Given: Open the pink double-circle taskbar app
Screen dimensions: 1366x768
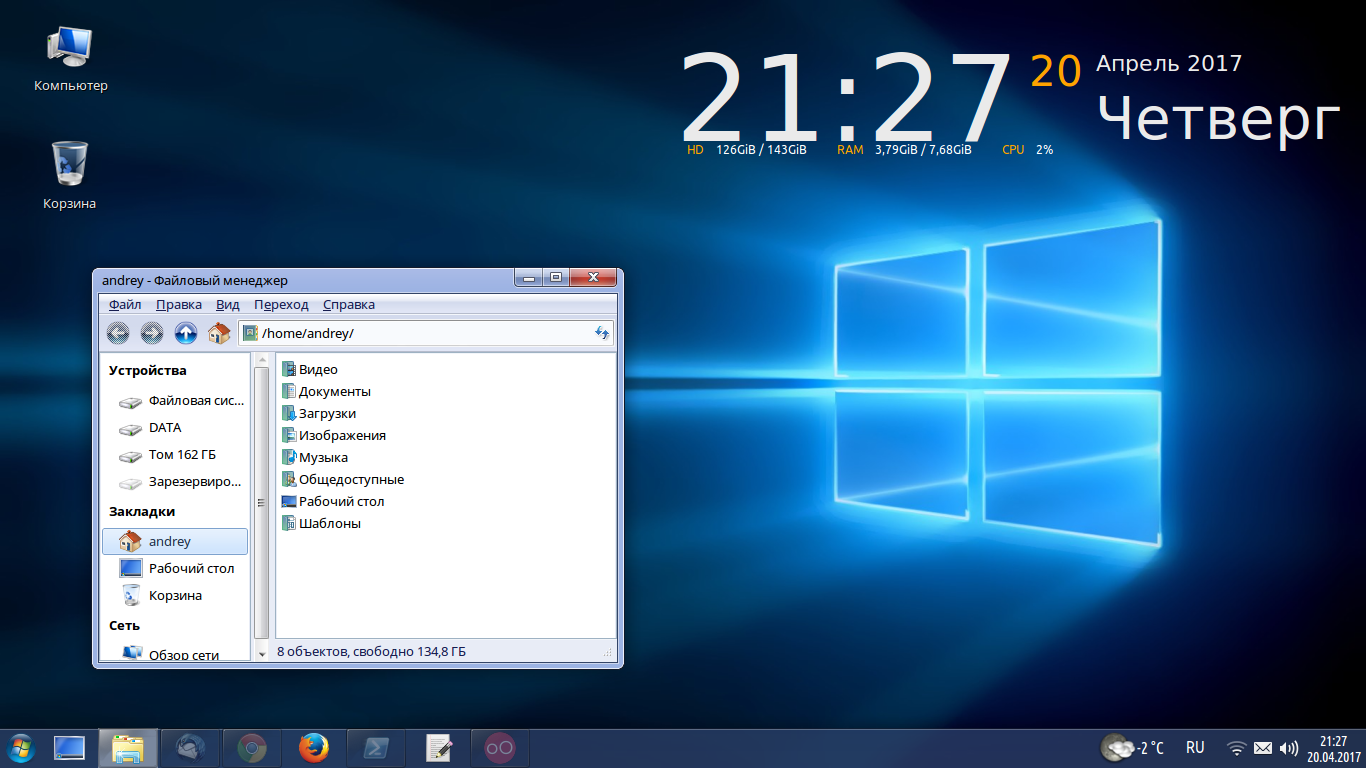Looking at the screenshot, I should click(x=500, y=748).
